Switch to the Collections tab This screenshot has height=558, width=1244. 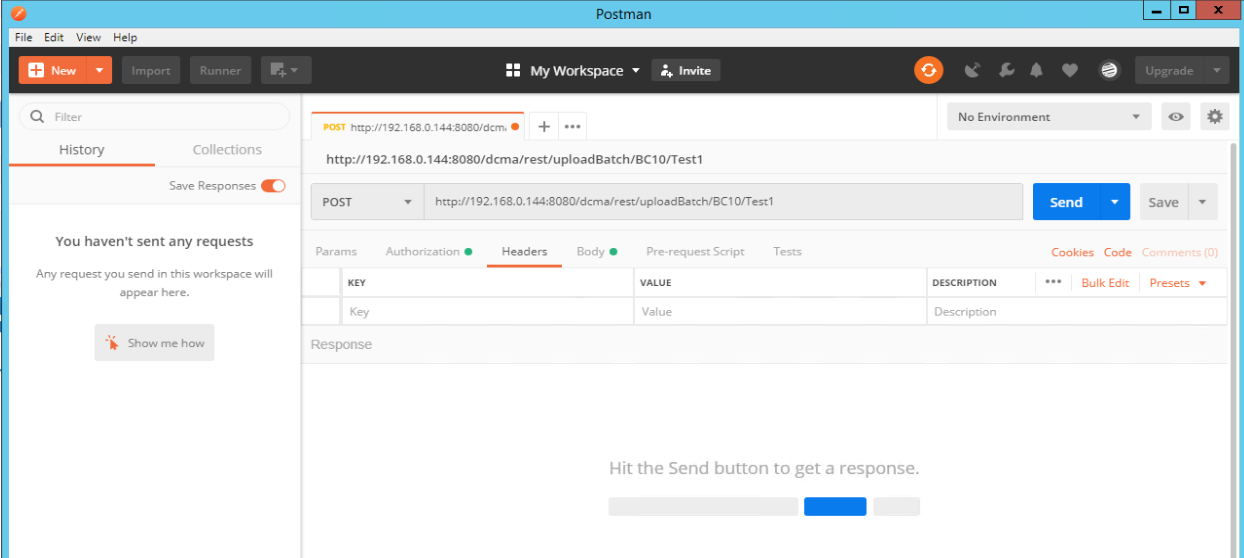(x=227, y=149)
